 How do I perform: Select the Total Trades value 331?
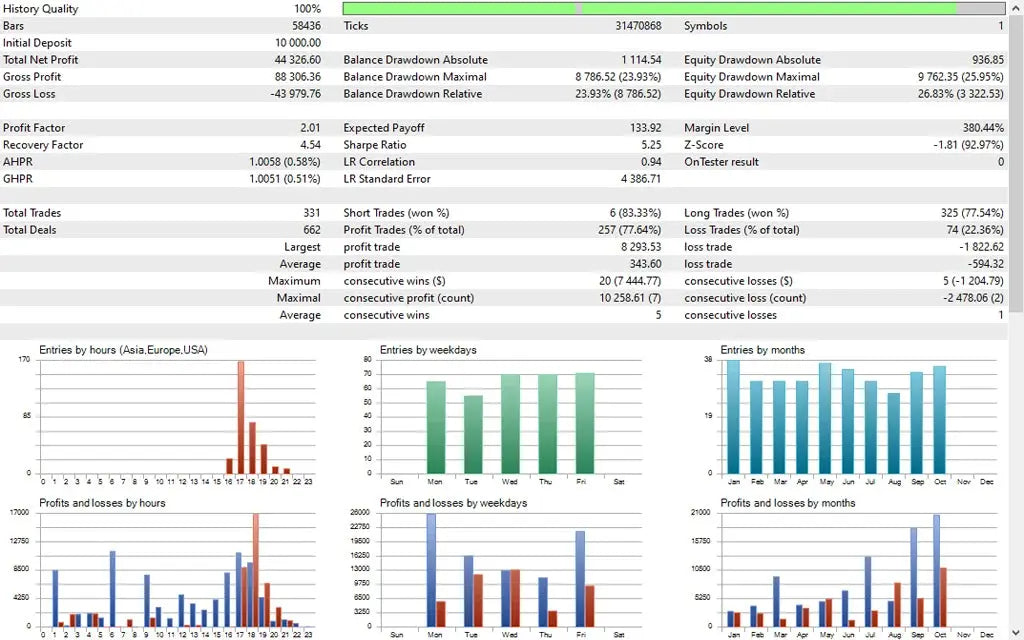(x=312, y=212)
